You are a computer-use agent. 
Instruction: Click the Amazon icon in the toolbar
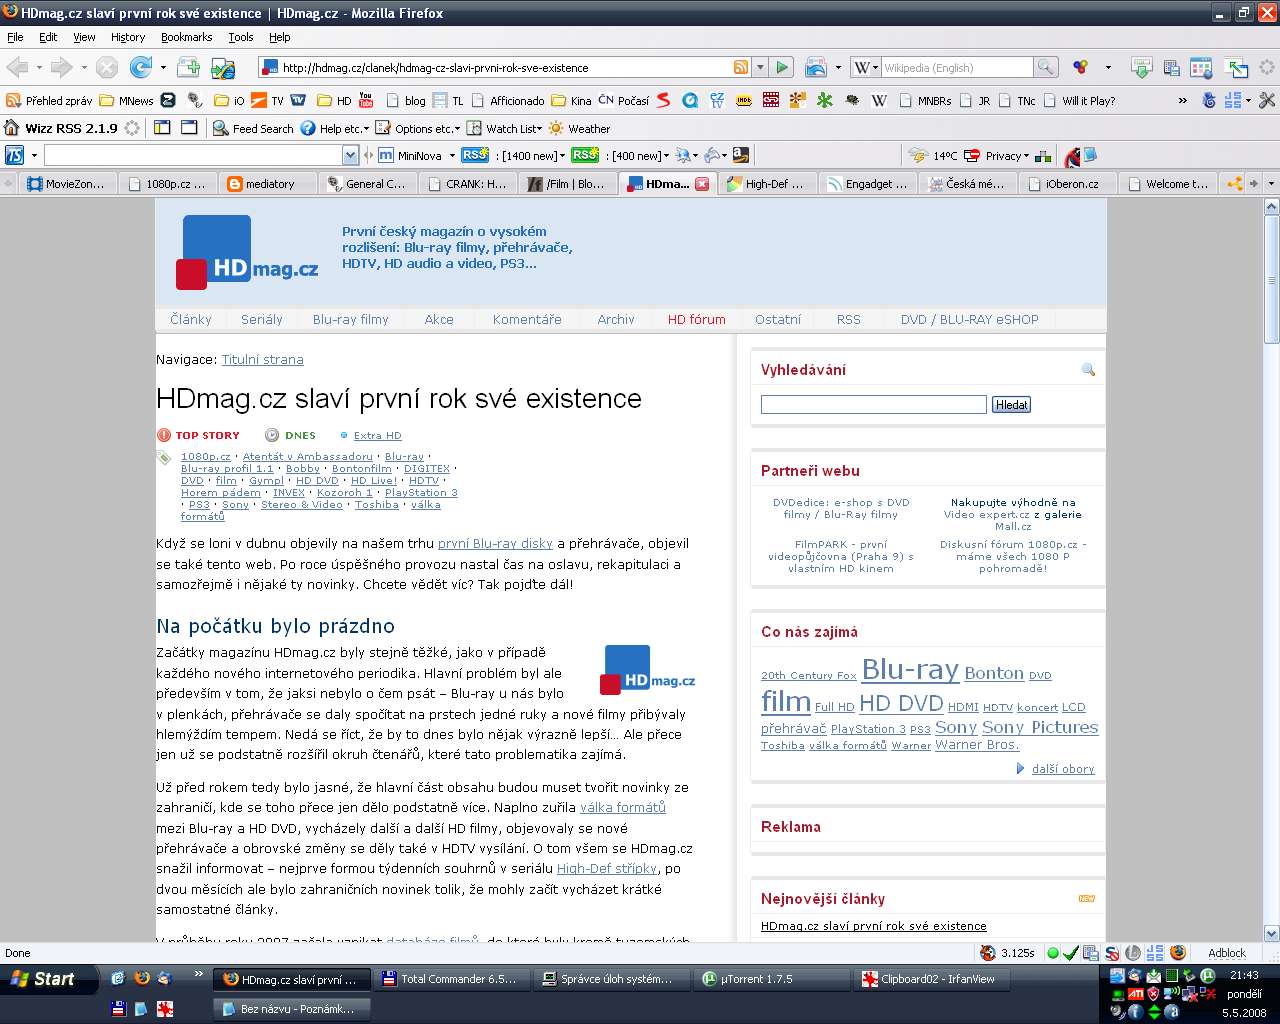(x=741, y=155)
